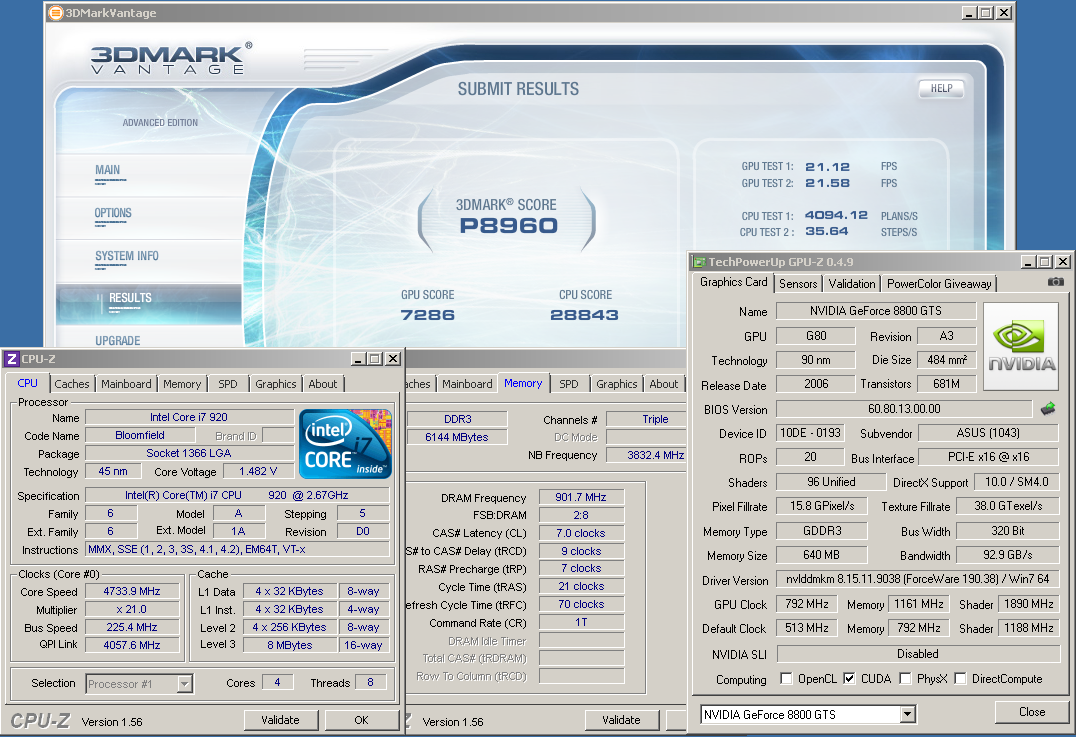This screenshot has height=737, width=1076.
Task: Switch to the Caches tab in front CPU-Z
Action: [71, 384]
